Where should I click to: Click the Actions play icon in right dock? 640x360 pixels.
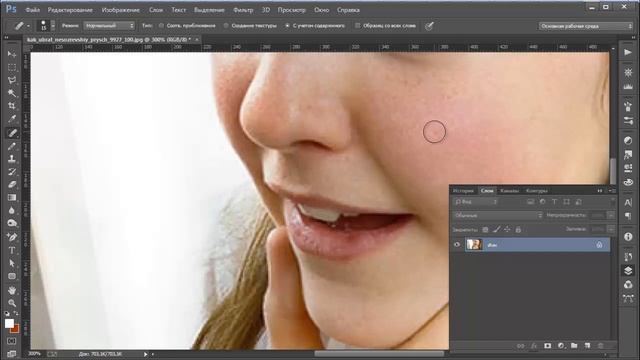(x=628, y=52)
